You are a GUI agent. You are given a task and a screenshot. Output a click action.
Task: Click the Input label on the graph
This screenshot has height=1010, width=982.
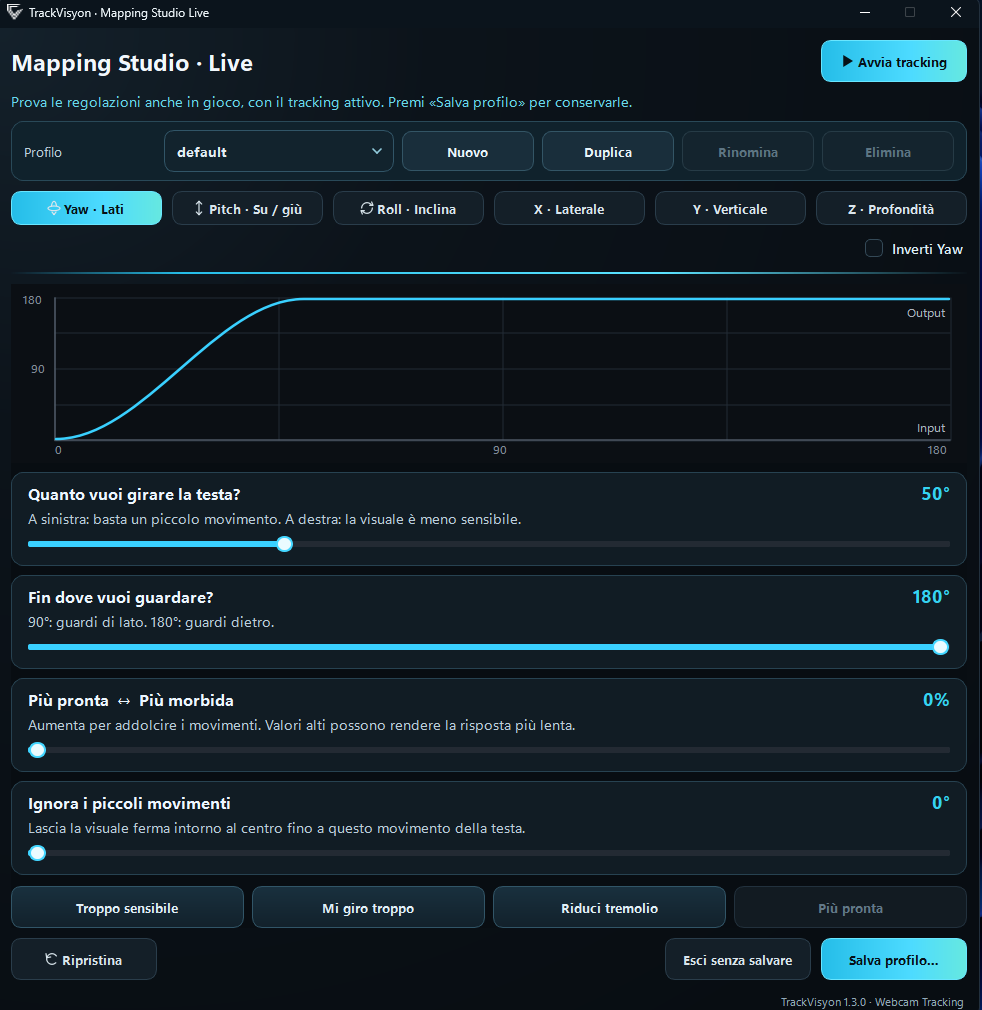(x=931, y=428)
